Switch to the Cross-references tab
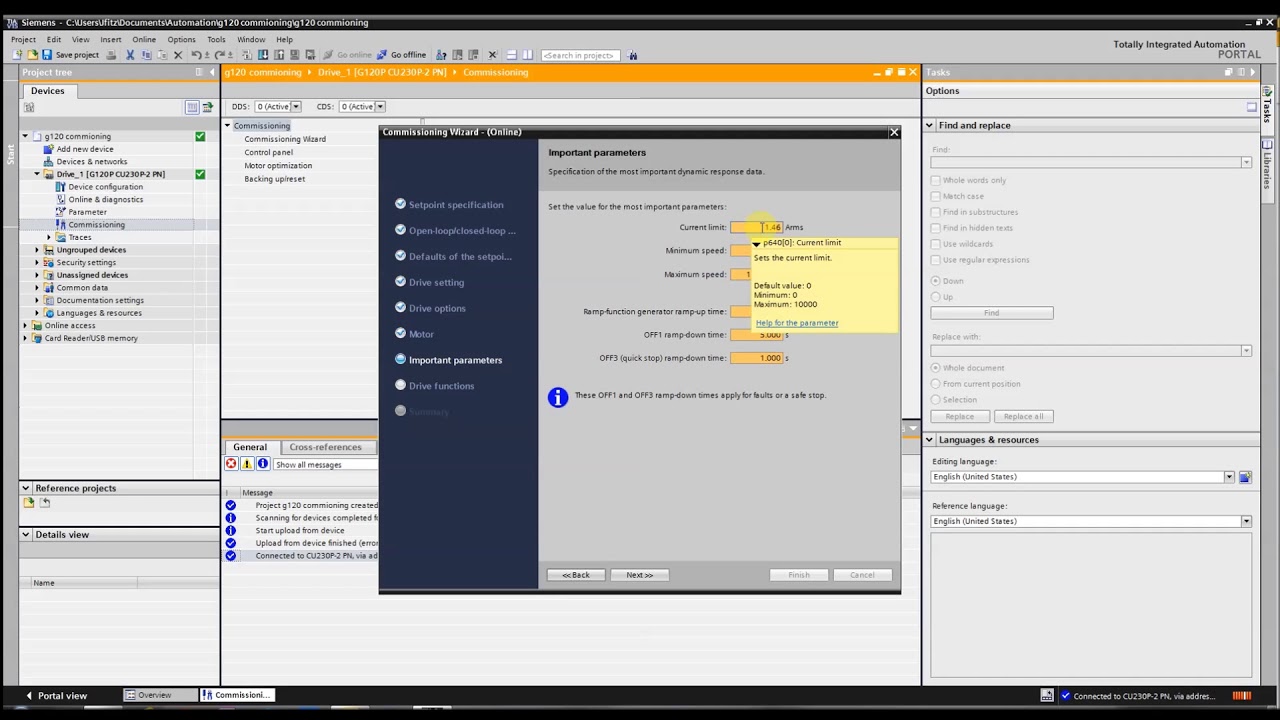 click(326, 447)
